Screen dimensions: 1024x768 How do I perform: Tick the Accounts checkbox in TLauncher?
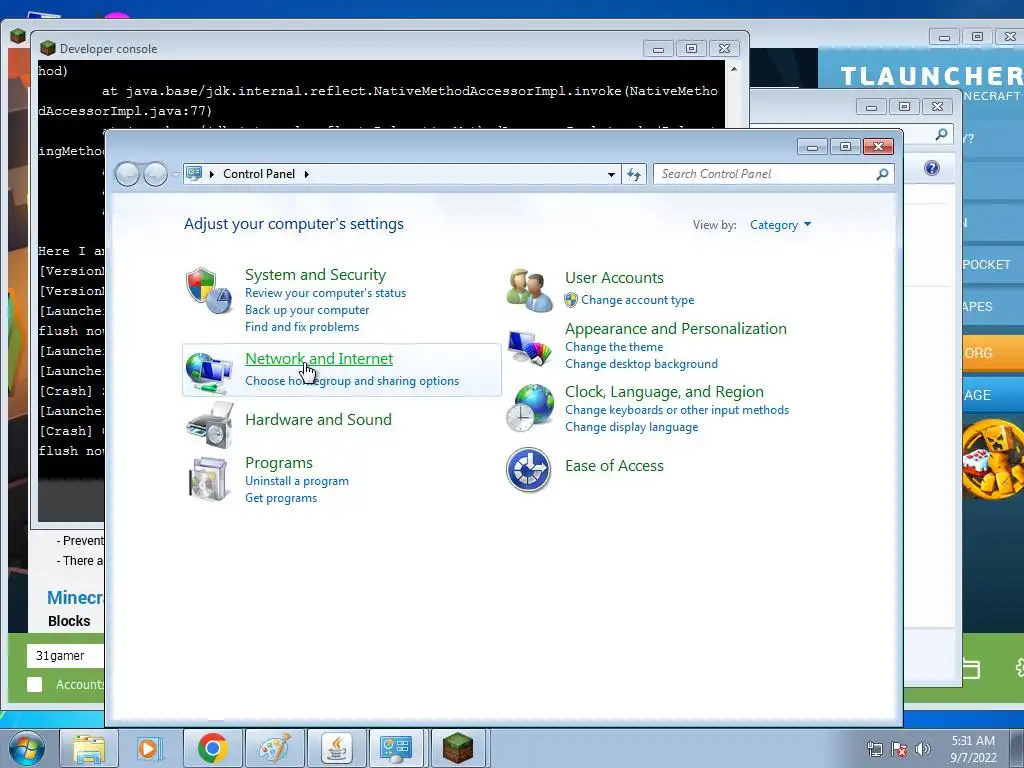35,684
